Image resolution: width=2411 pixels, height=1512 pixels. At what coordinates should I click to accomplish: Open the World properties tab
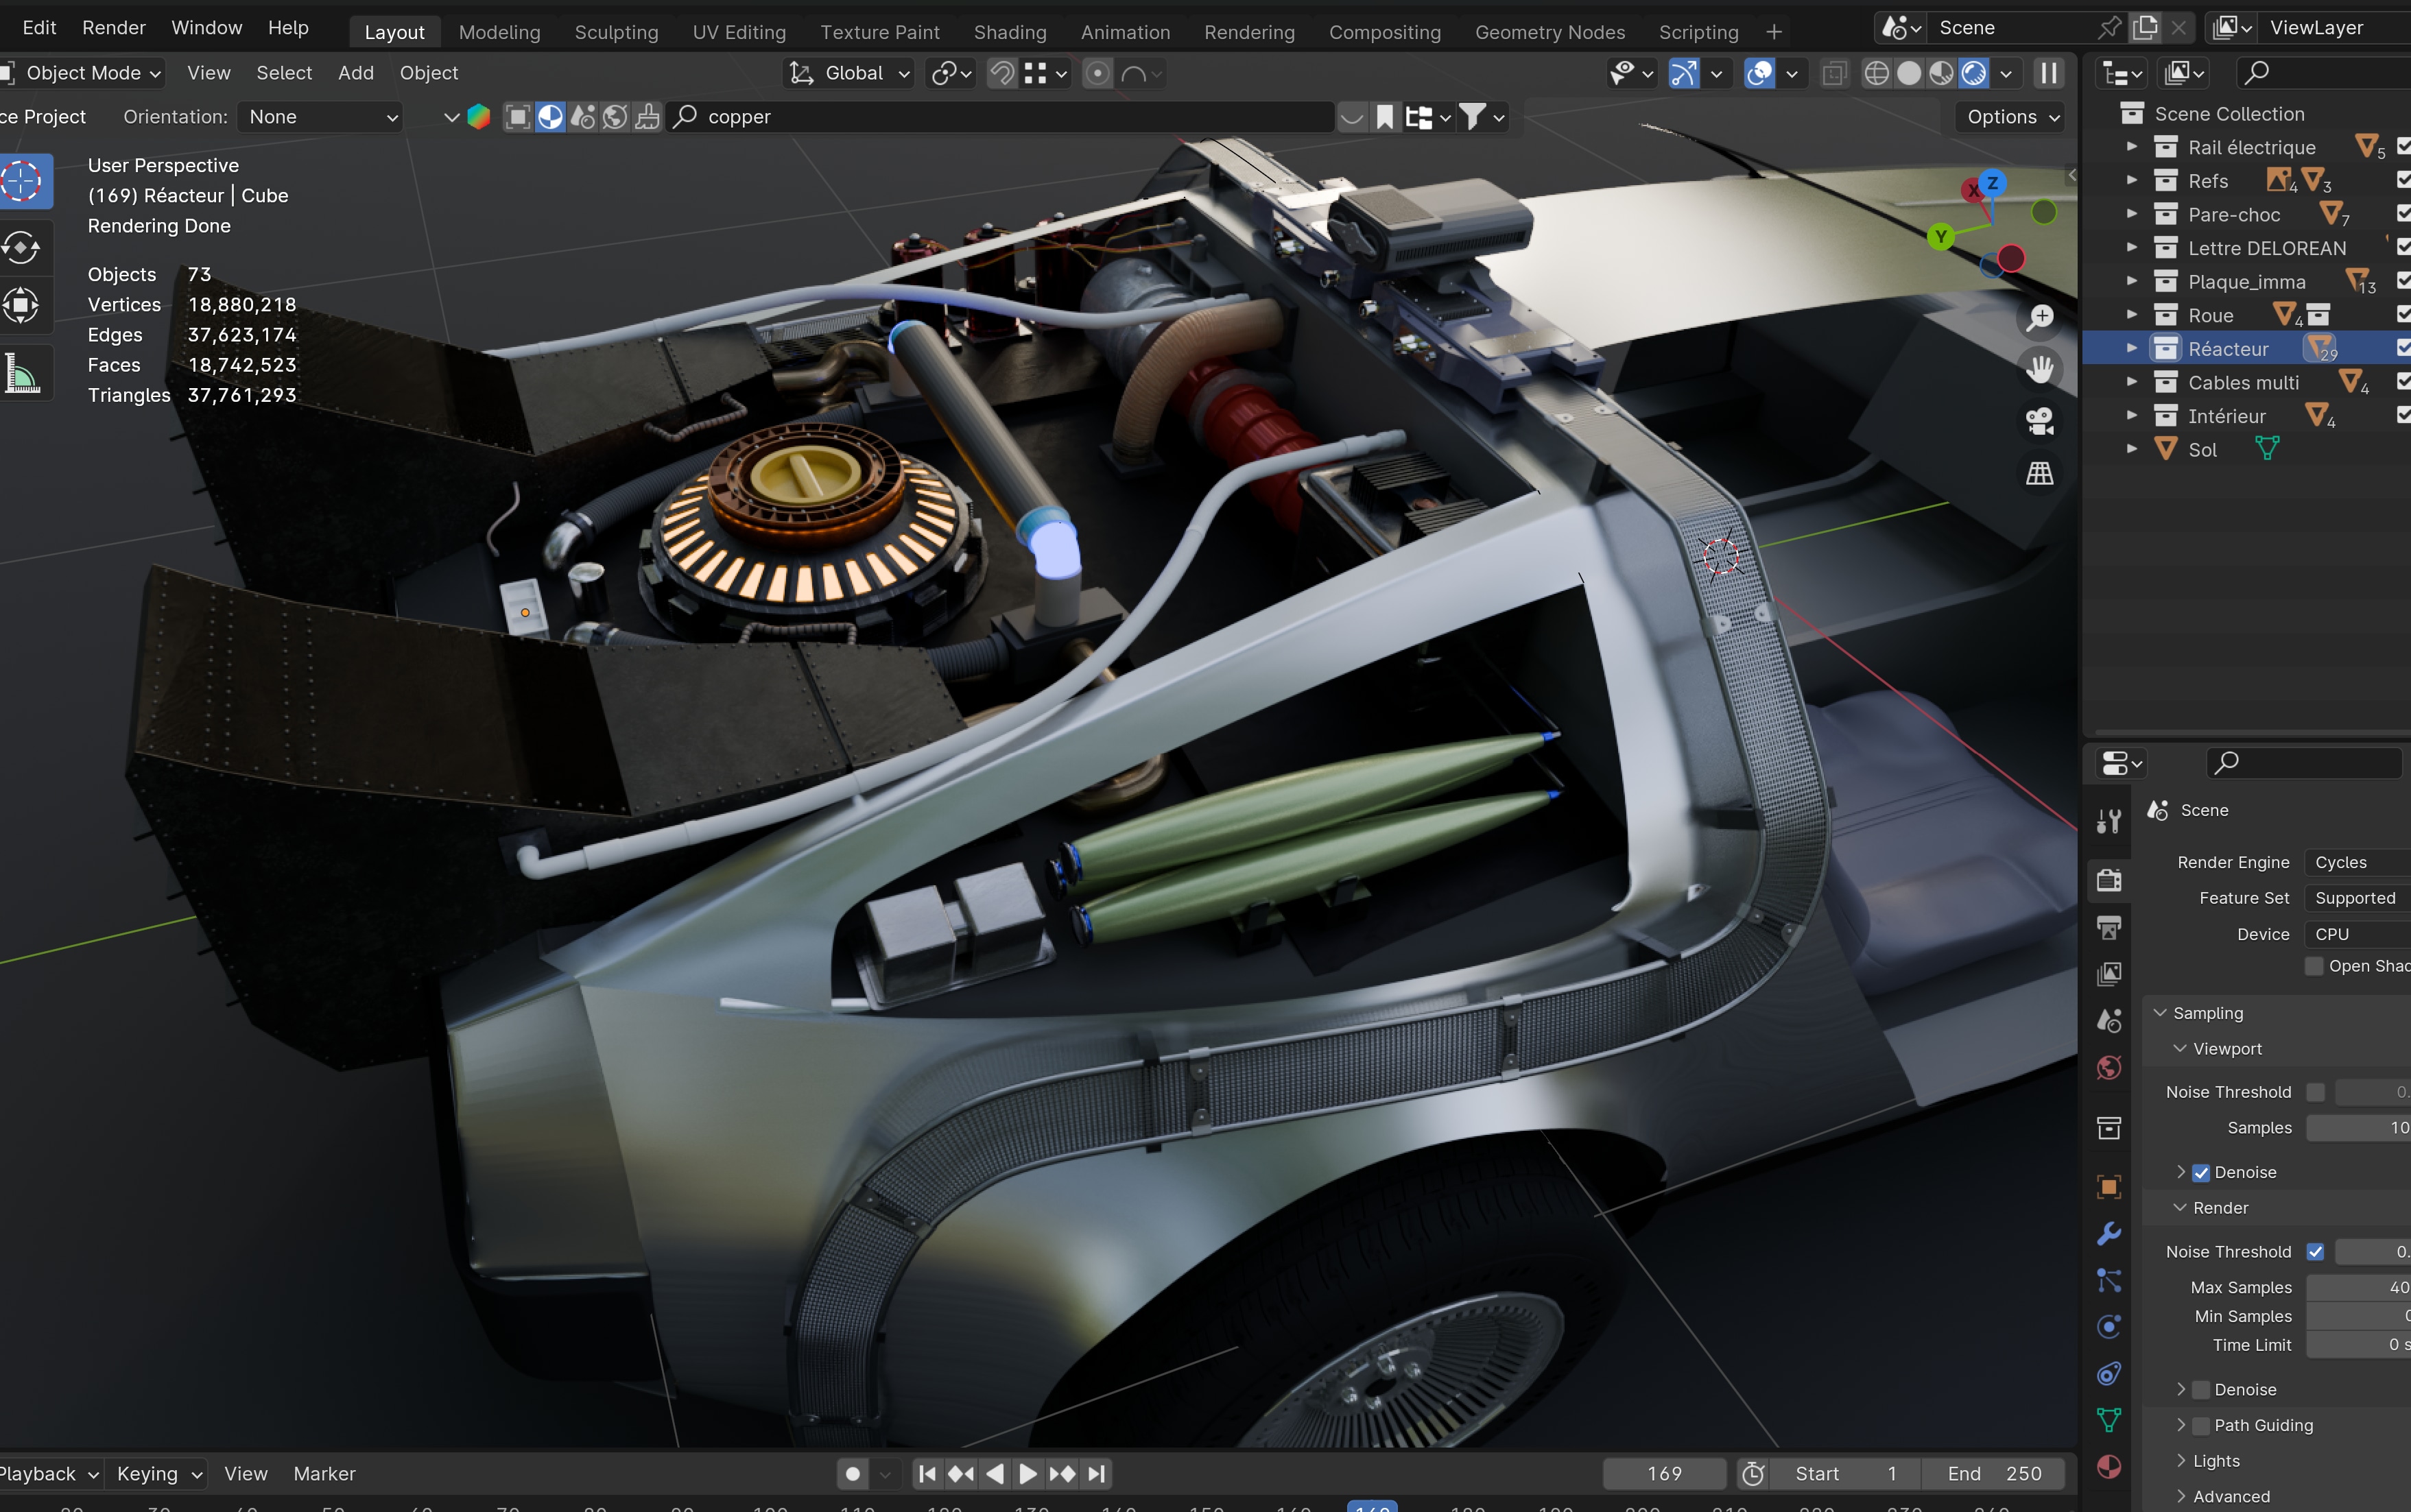pos(2109,1067)
